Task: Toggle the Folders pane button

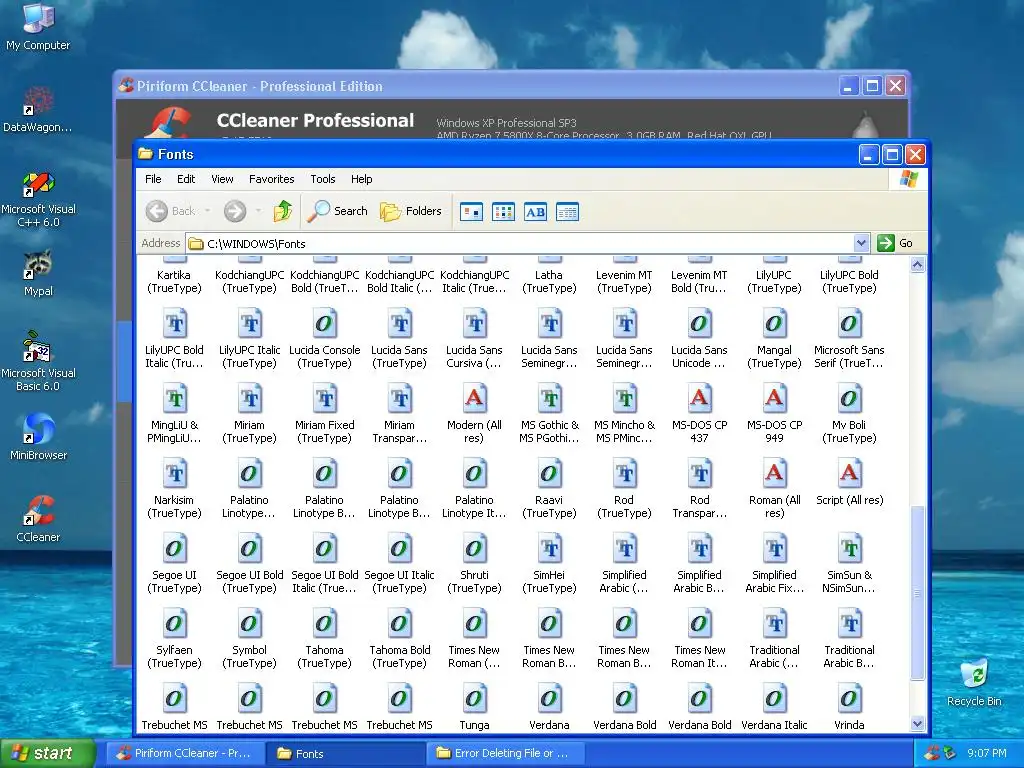Action: [x=411, y=211]
